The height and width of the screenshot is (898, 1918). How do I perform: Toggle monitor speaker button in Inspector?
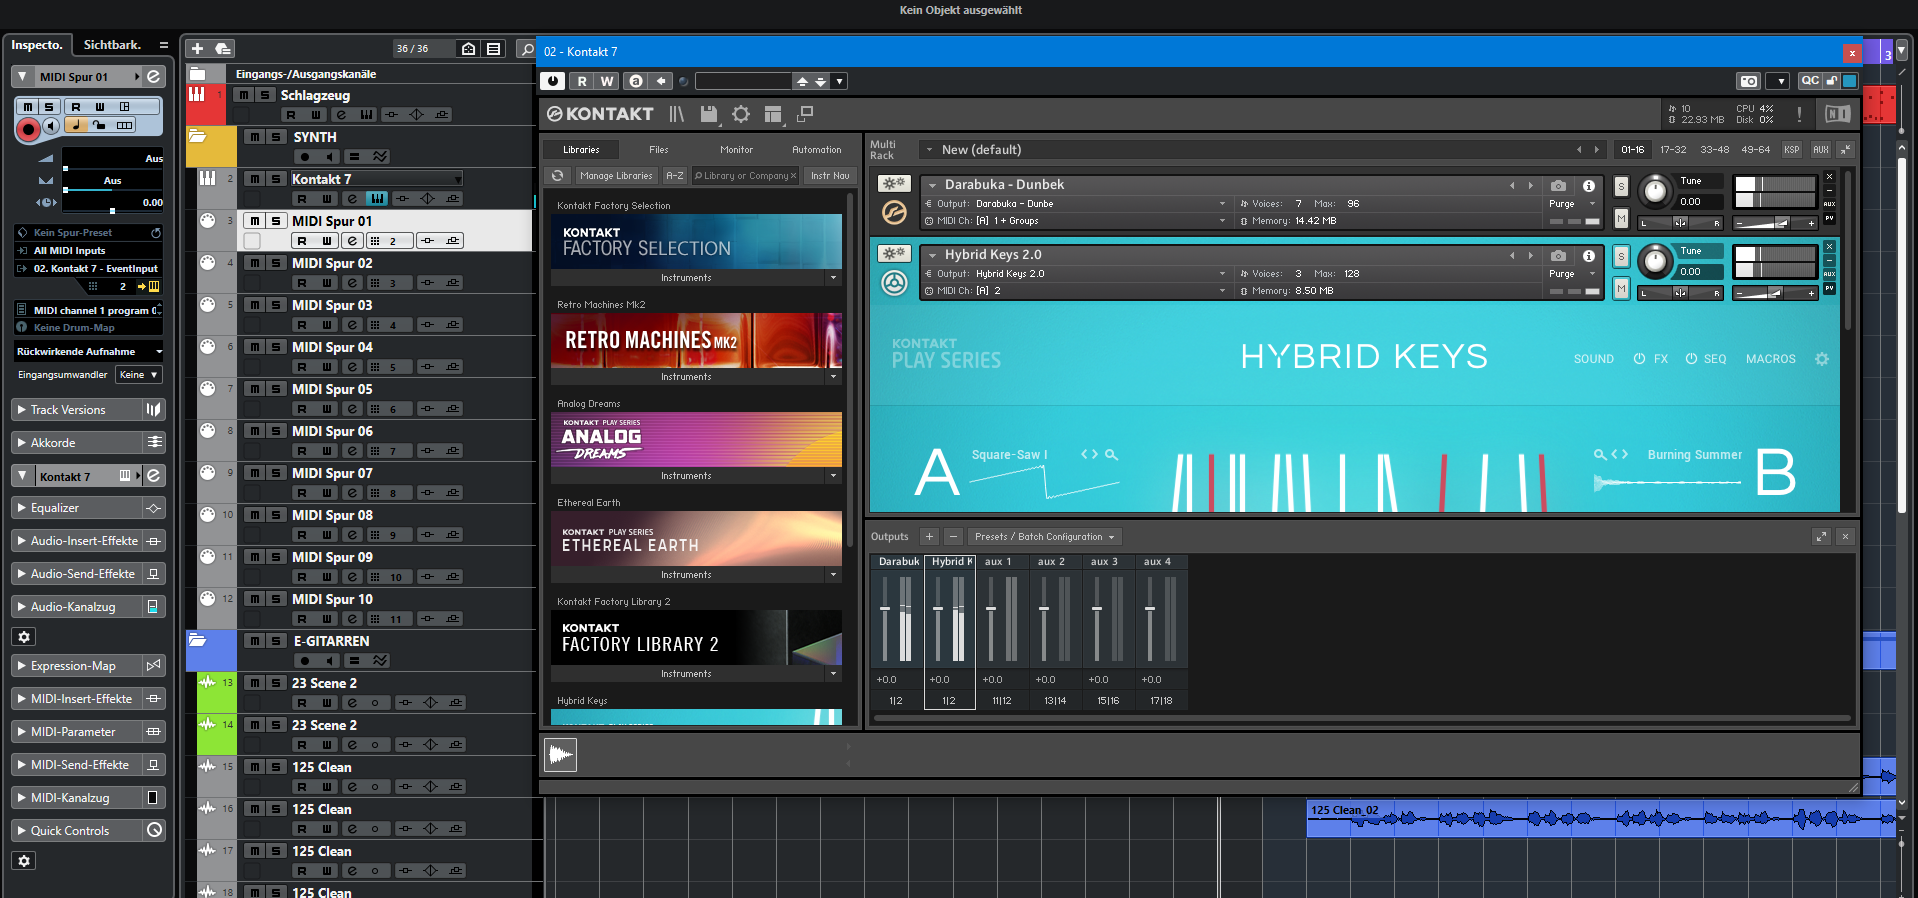[x=51, y=126]
